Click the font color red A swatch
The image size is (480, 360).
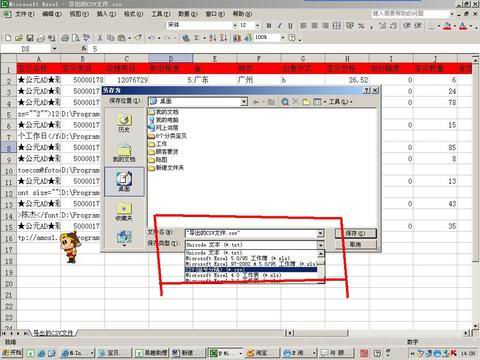(463, 26)
